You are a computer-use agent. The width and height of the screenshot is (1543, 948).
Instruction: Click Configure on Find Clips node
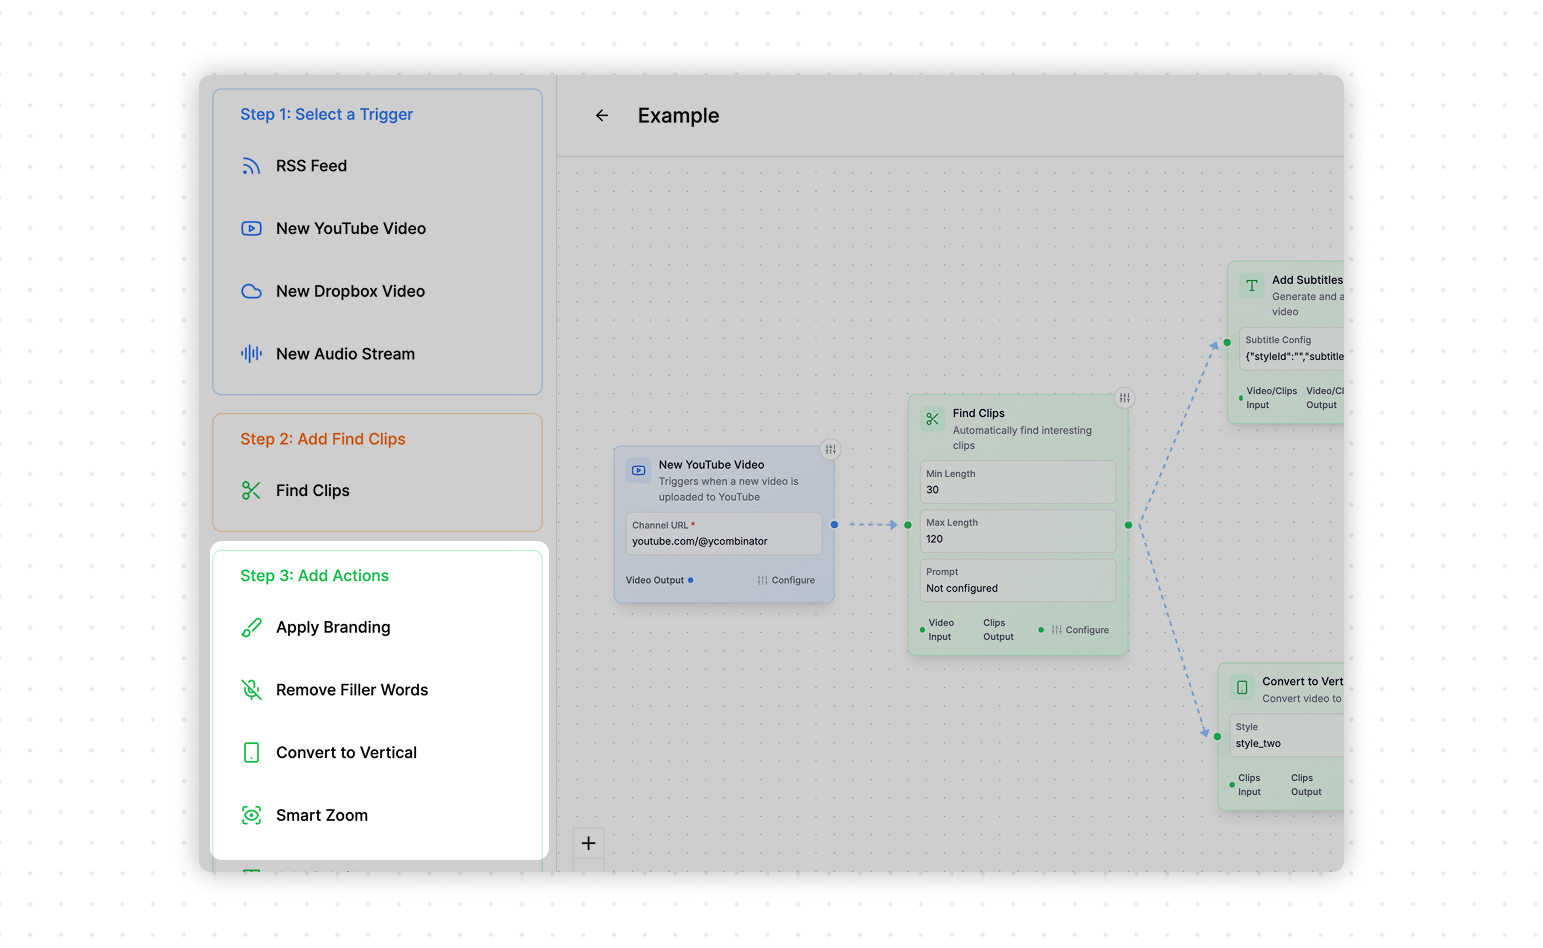[1080, 630]
